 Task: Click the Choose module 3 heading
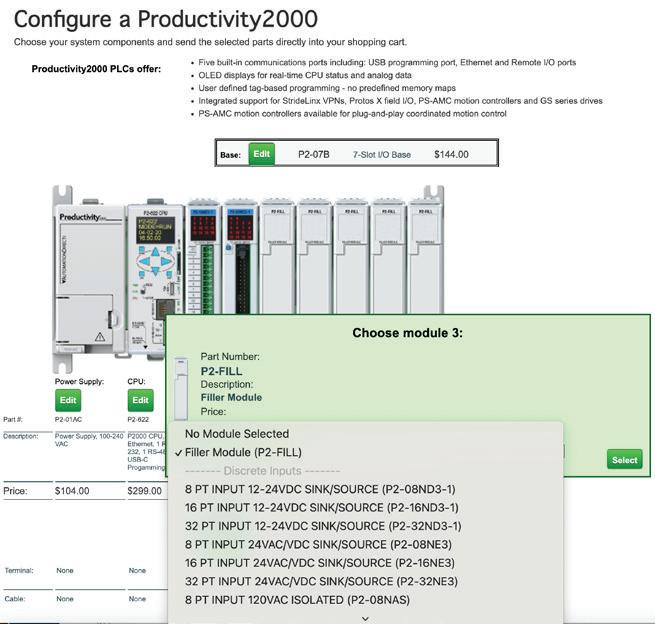pos(407,333)
